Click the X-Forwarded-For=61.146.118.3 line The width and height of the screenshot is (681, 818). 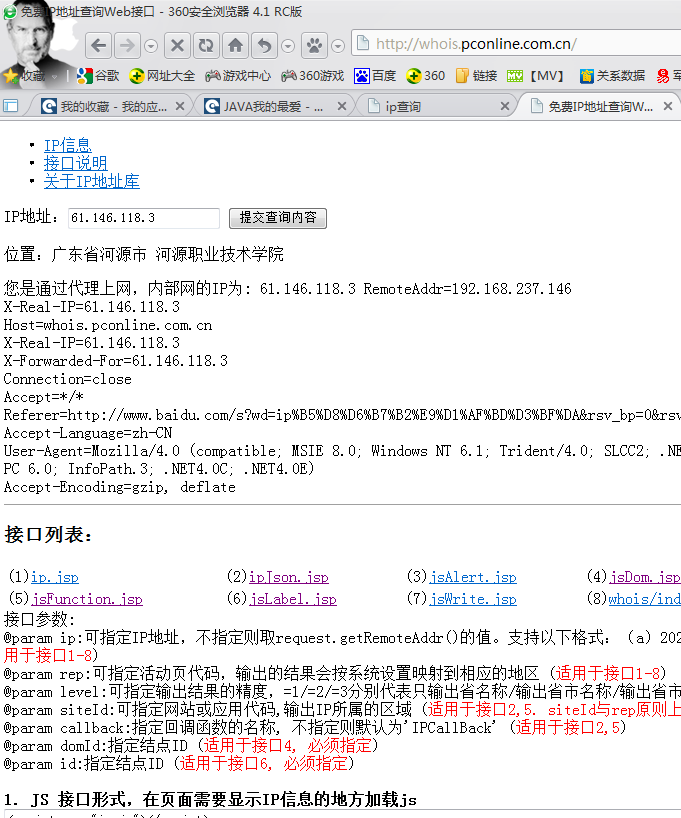coord(116,361)
